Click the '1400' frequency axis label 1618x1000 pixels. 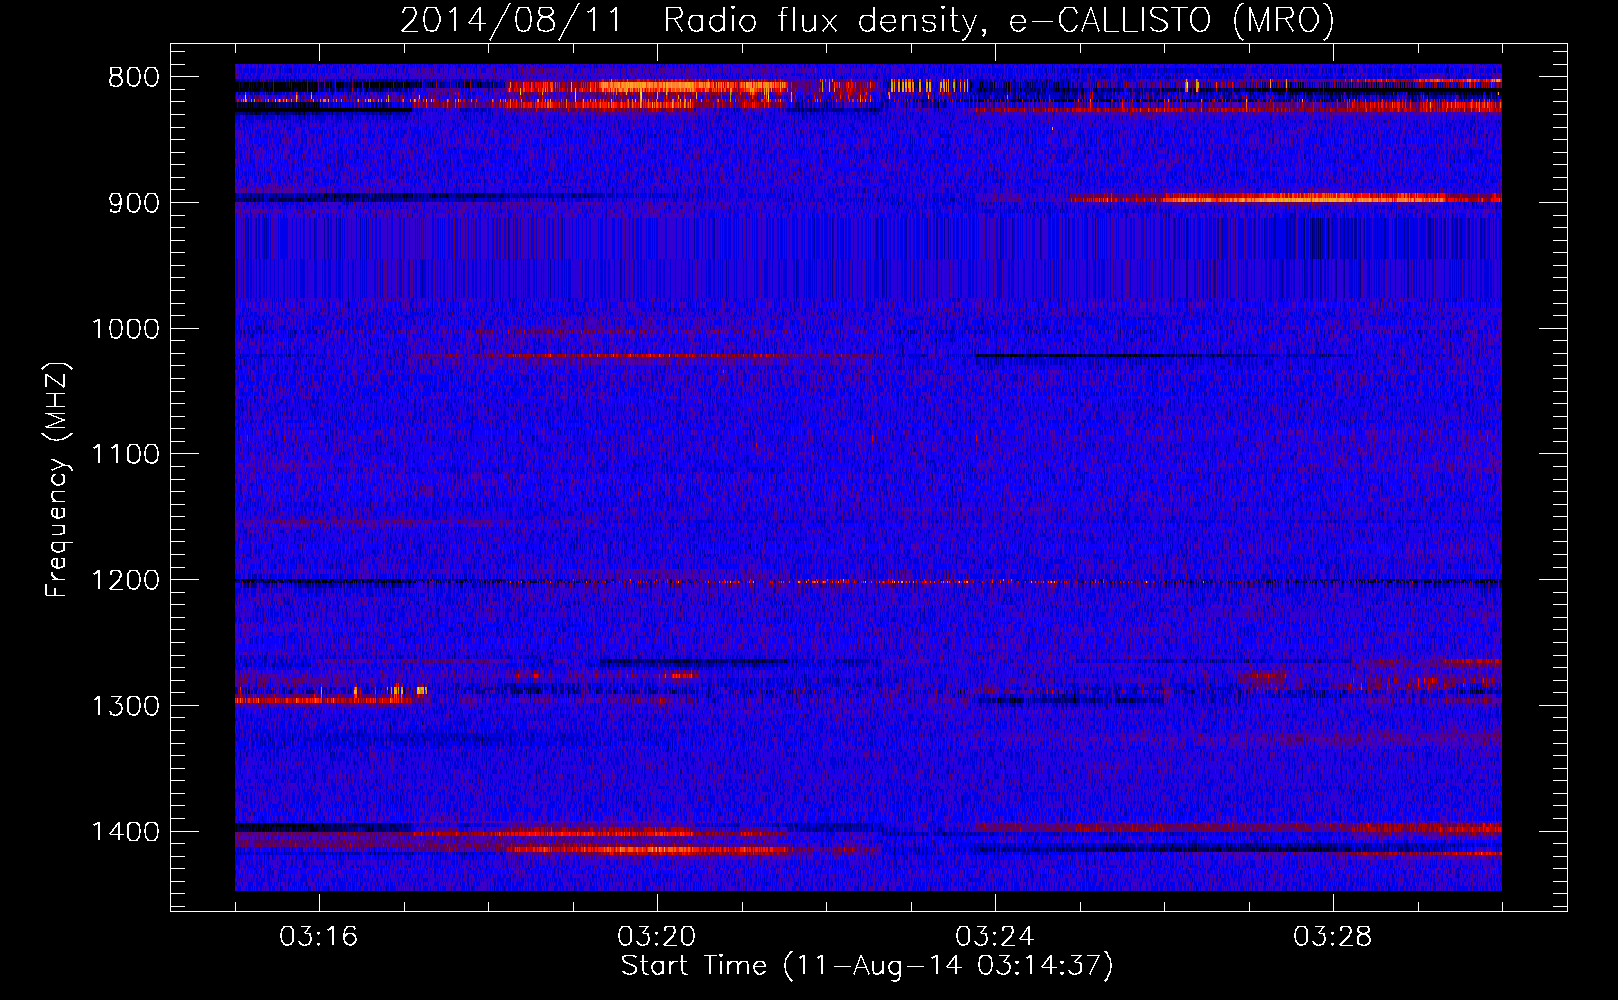tap(125, 832)
